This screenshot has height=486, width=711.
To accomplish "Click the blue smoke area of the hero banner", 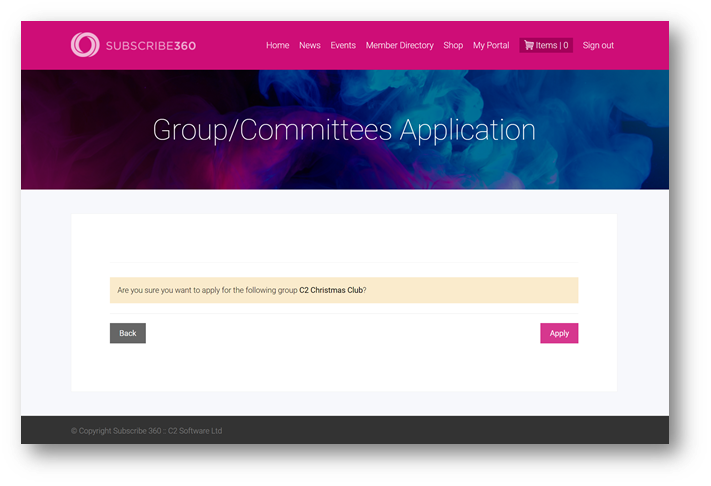I will [589, 129].
